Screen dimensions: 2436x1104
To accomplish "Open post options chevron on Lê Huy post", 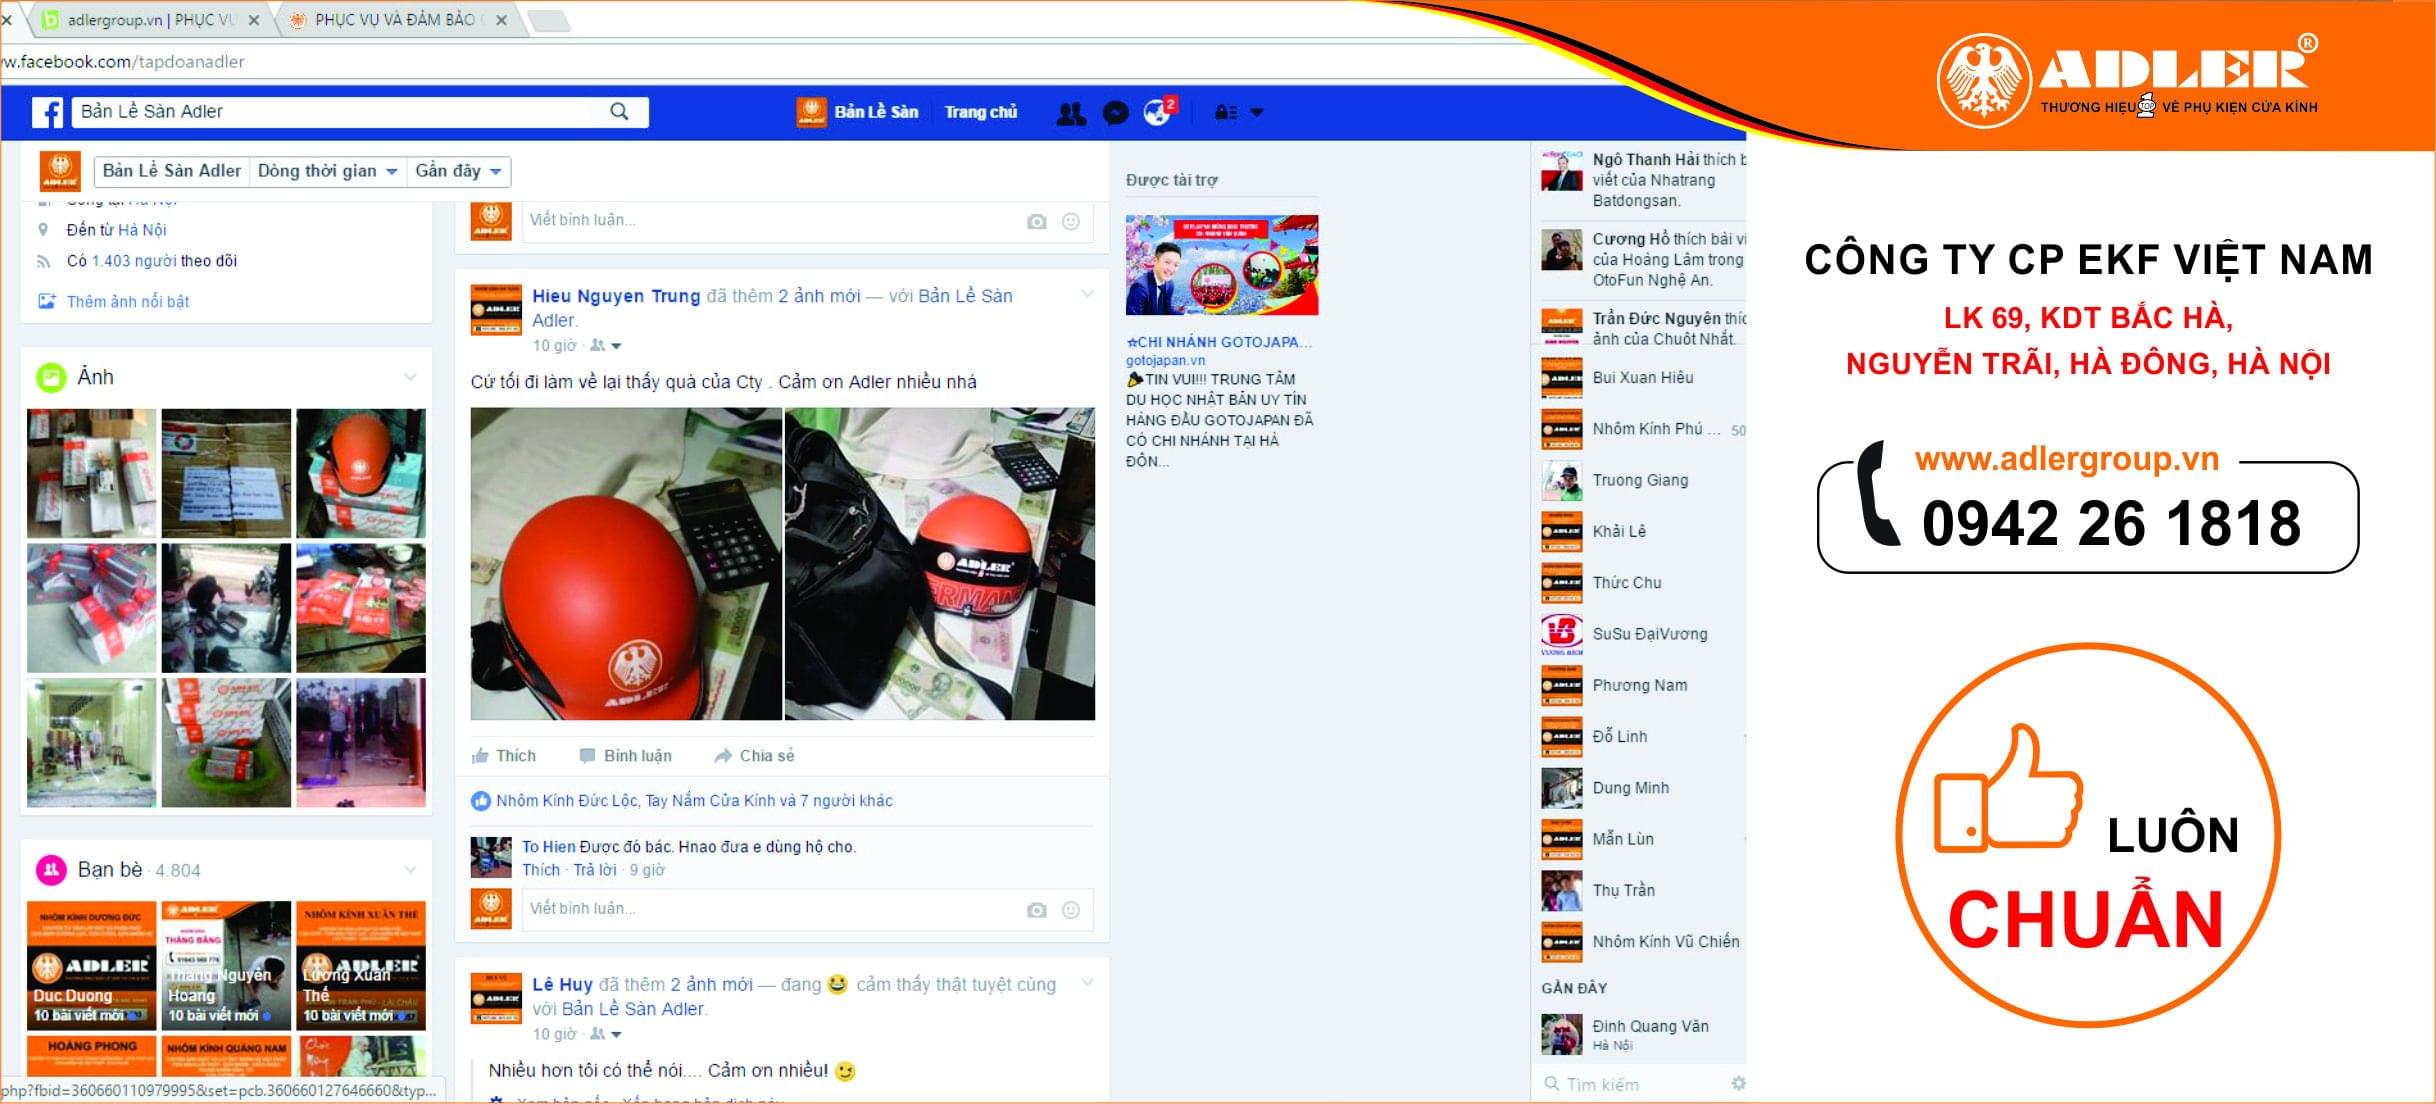I will [x=1087, y=983].
